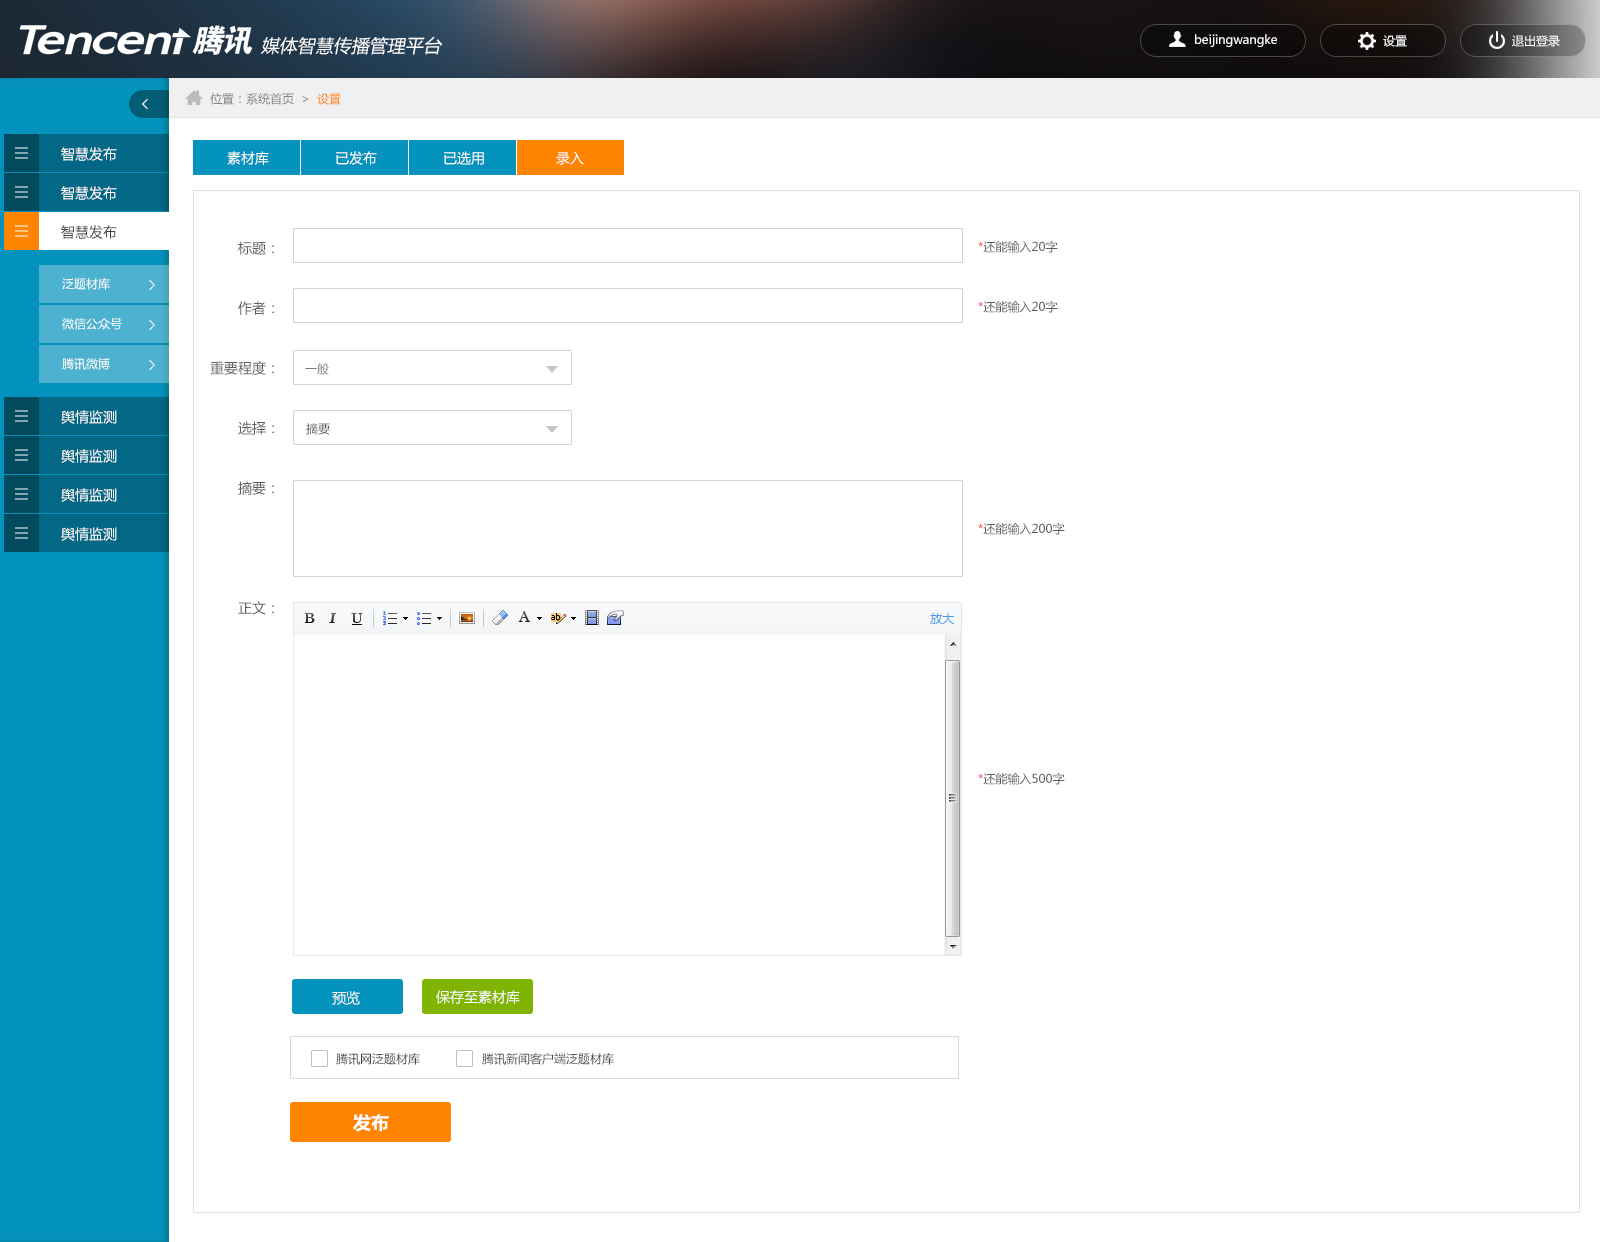Image resolution: width=1600 pixels, height=1242 pixels.
Task: Expand the 微信公众号 sidebar item
Action: 104,324
